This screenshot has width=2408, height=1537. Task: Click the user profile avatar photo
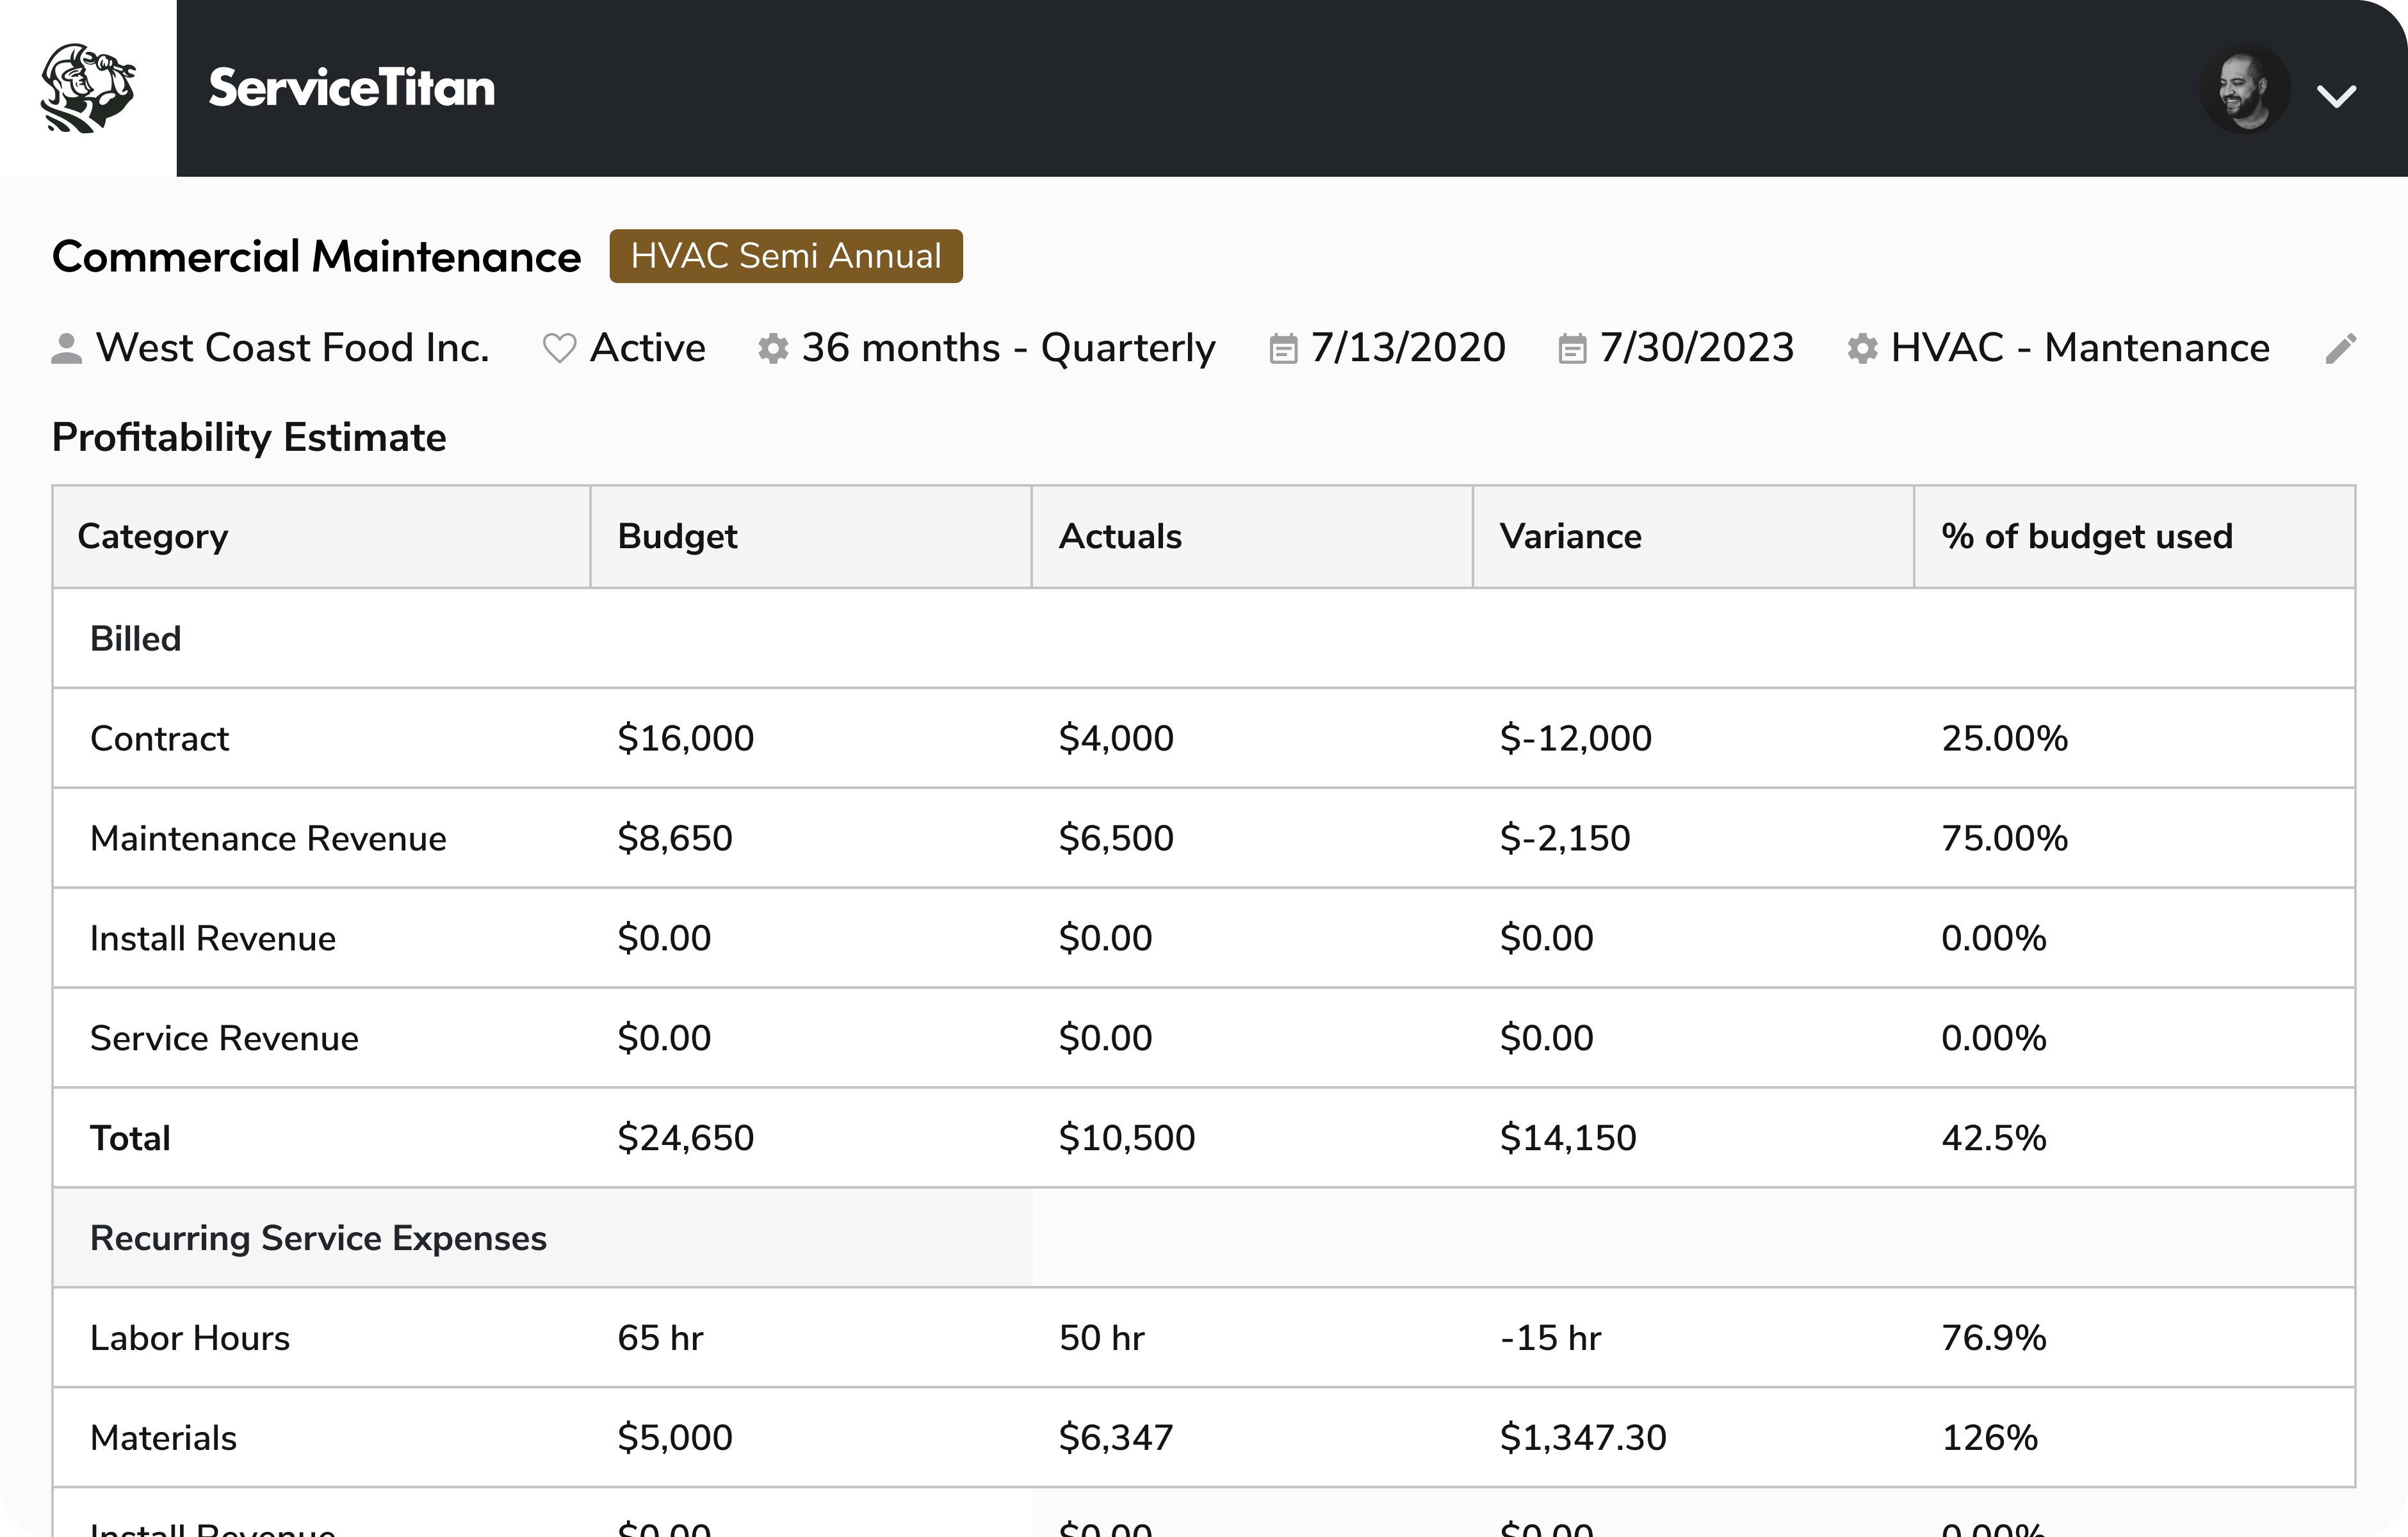click(x=2244, y=89)
